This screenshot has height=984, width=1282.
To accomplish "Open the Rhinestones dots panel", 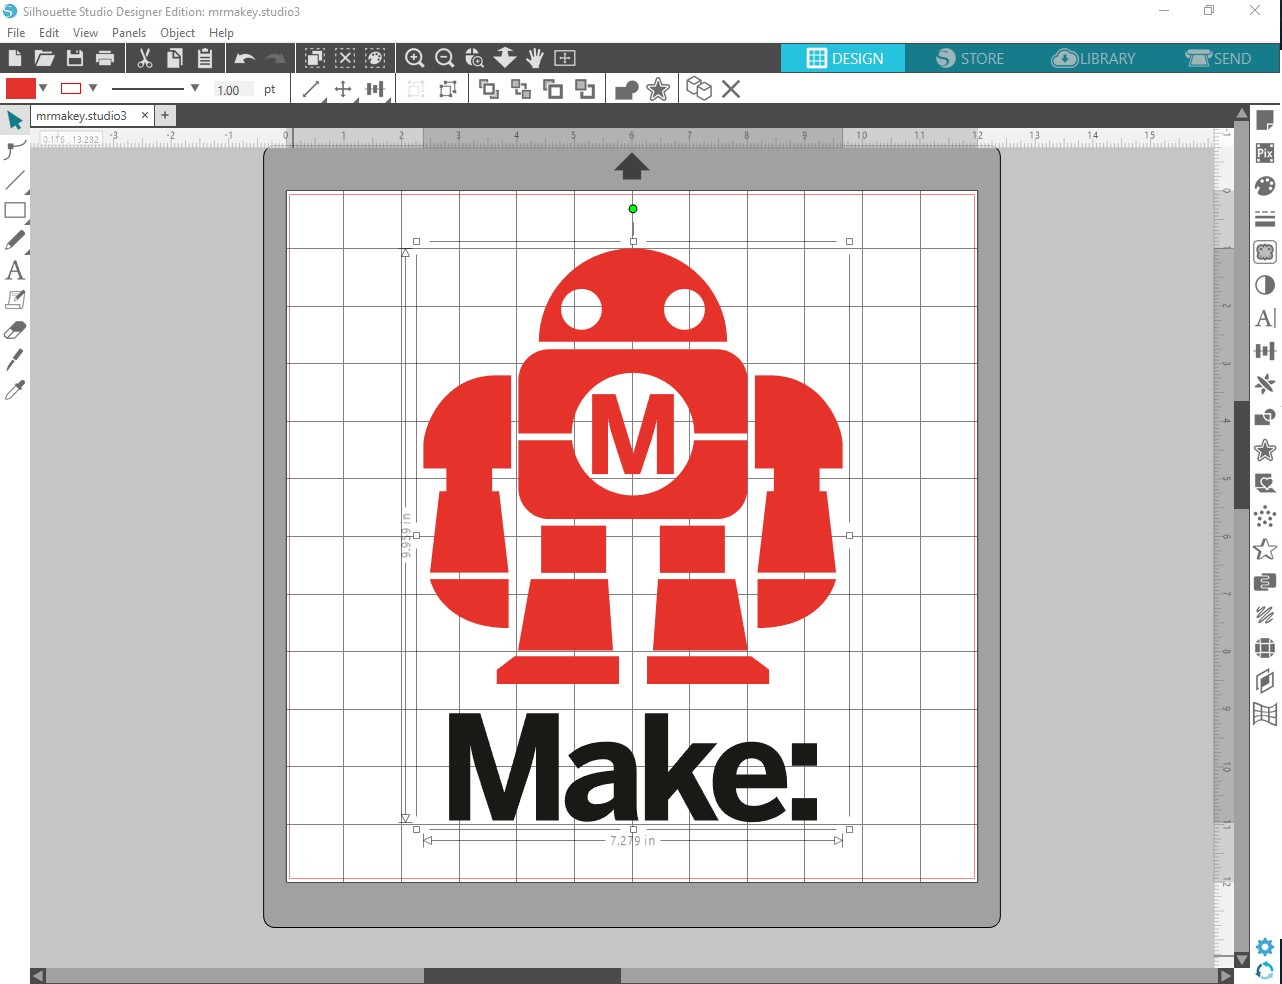I will pyautogui.click(x=1265, y=516).
